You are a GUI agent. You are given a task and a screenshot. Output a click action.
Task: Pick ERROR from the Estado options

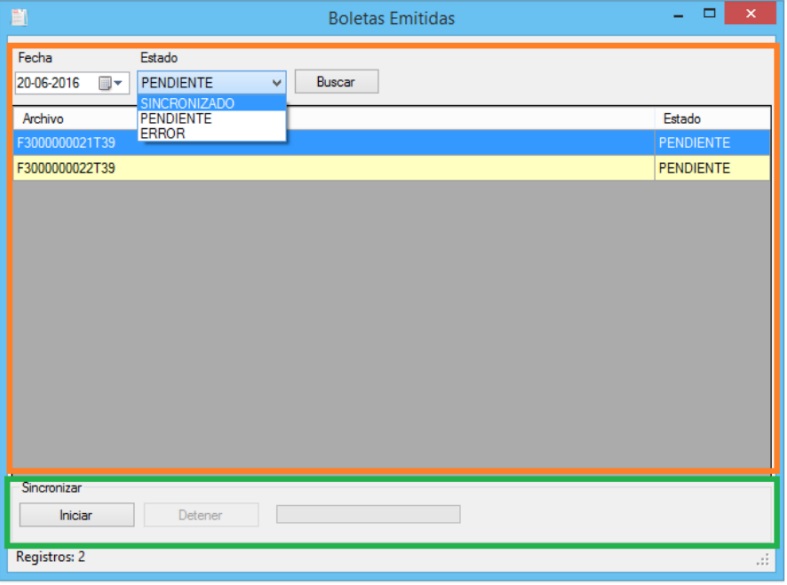(x=211, y=133)
